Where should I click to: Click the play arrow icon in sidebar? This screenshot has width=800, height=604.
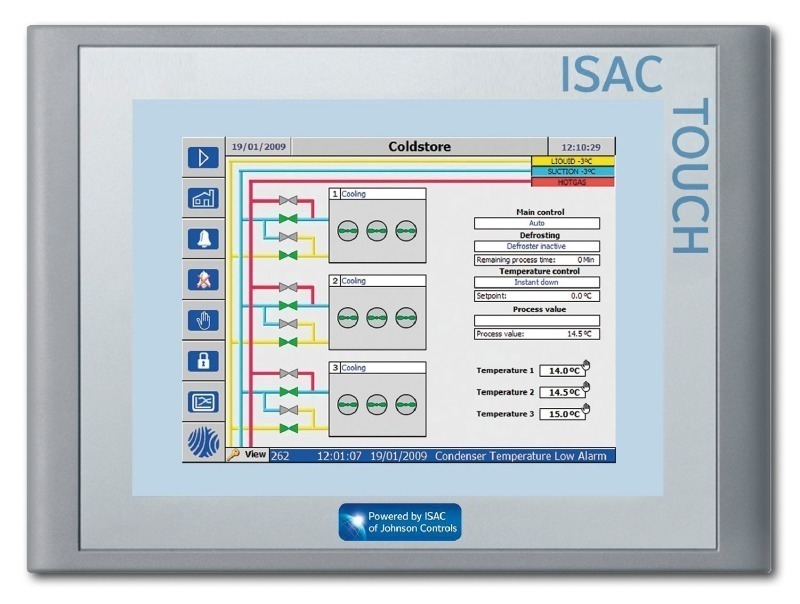click(x=203, y=158)
